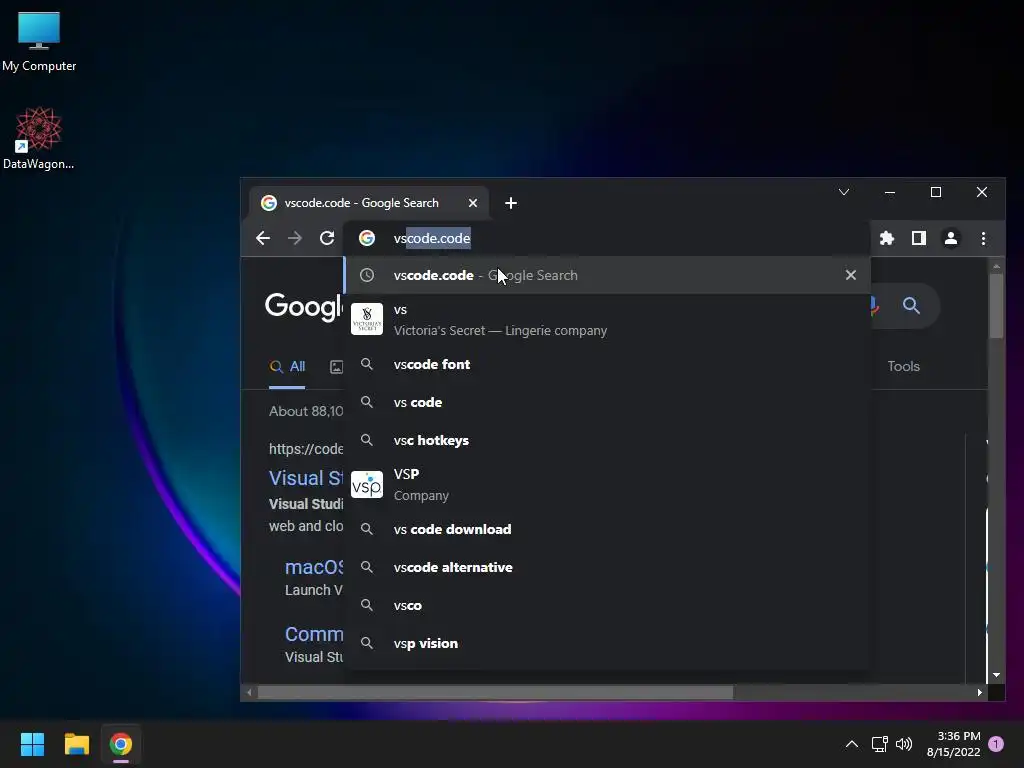This screenshot has width=1024, height=768.
Task: Open the Chrome profile avatar icon
Action: (951, 238)
